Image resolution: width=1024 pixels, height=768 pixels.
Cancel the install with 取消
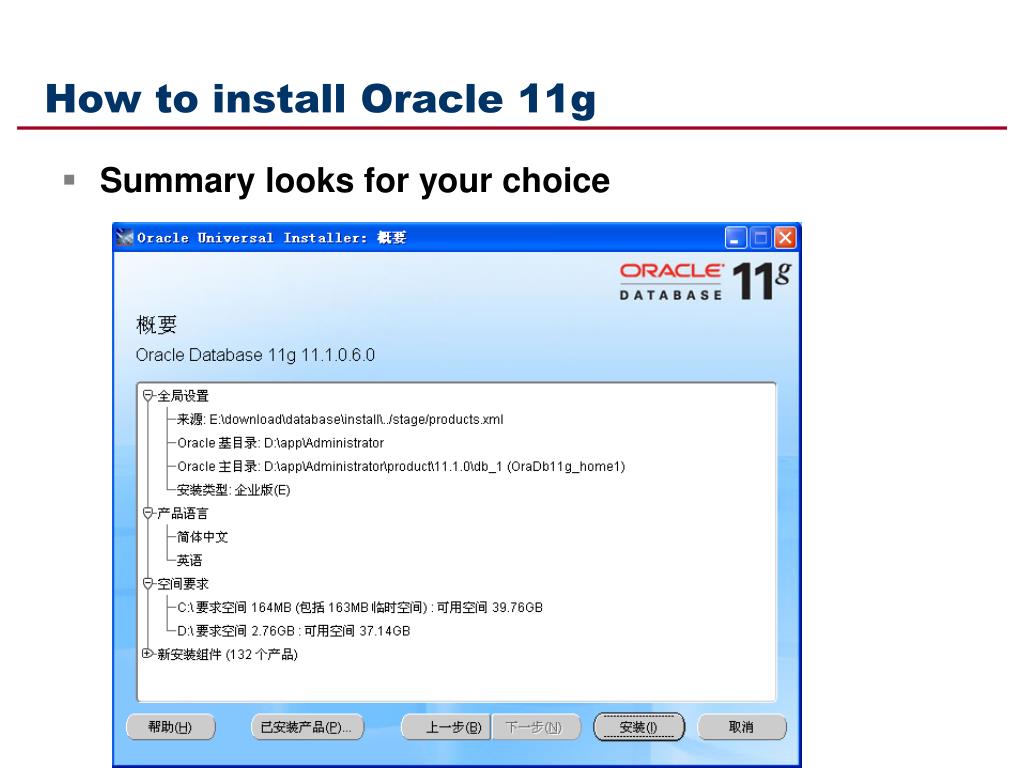pos(741,727)
